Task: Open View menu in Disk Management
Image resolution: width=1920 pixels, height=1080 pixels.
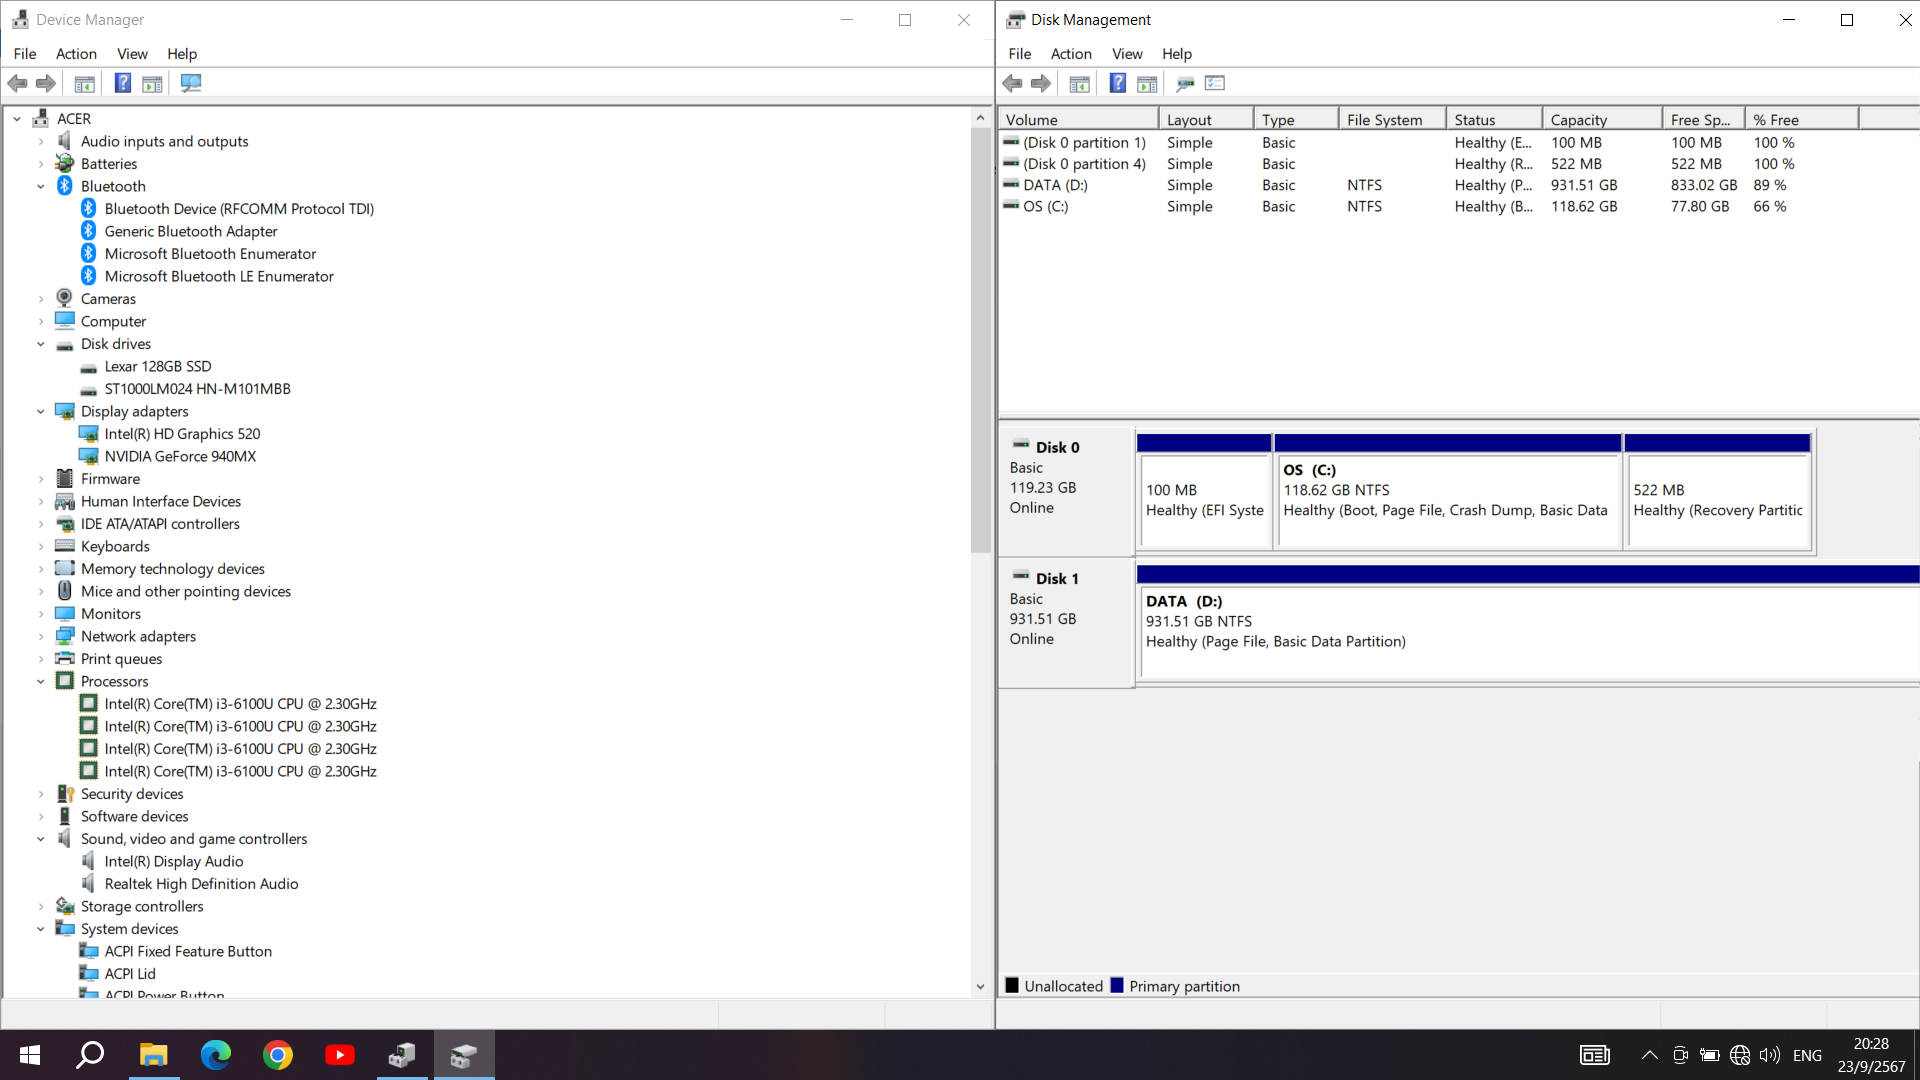Action: 1127,54
